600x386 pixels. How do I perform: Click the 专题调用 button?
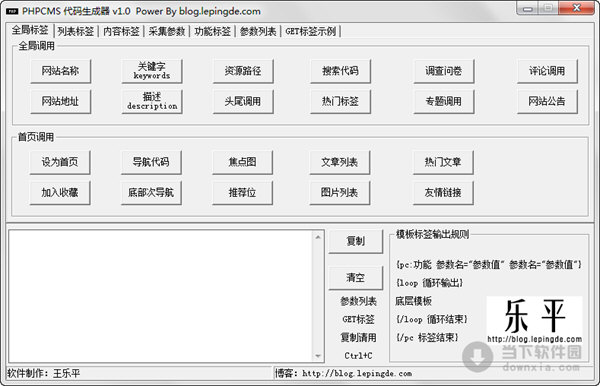(x=443, y=101)
